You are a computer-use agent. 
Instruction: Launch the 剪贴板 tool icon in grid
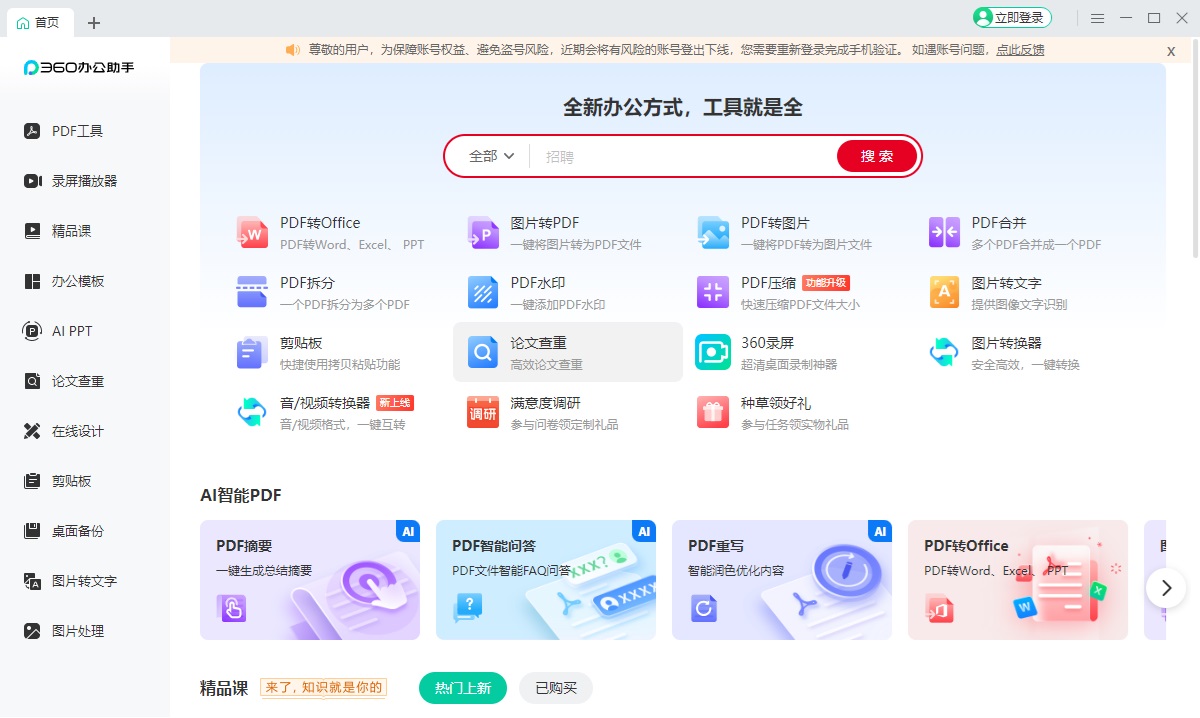[252, 352]
